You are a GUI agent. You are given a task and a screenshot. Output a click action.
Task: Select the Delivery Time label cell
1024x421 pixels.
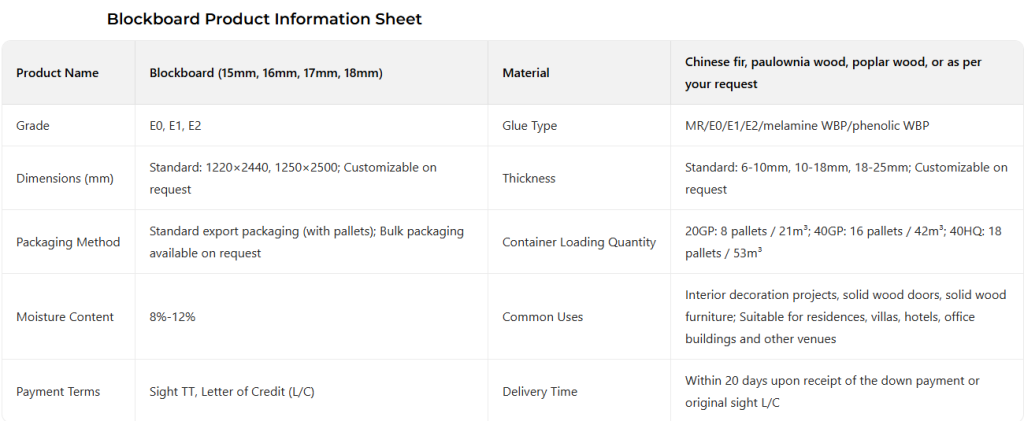tap(540, 392)
